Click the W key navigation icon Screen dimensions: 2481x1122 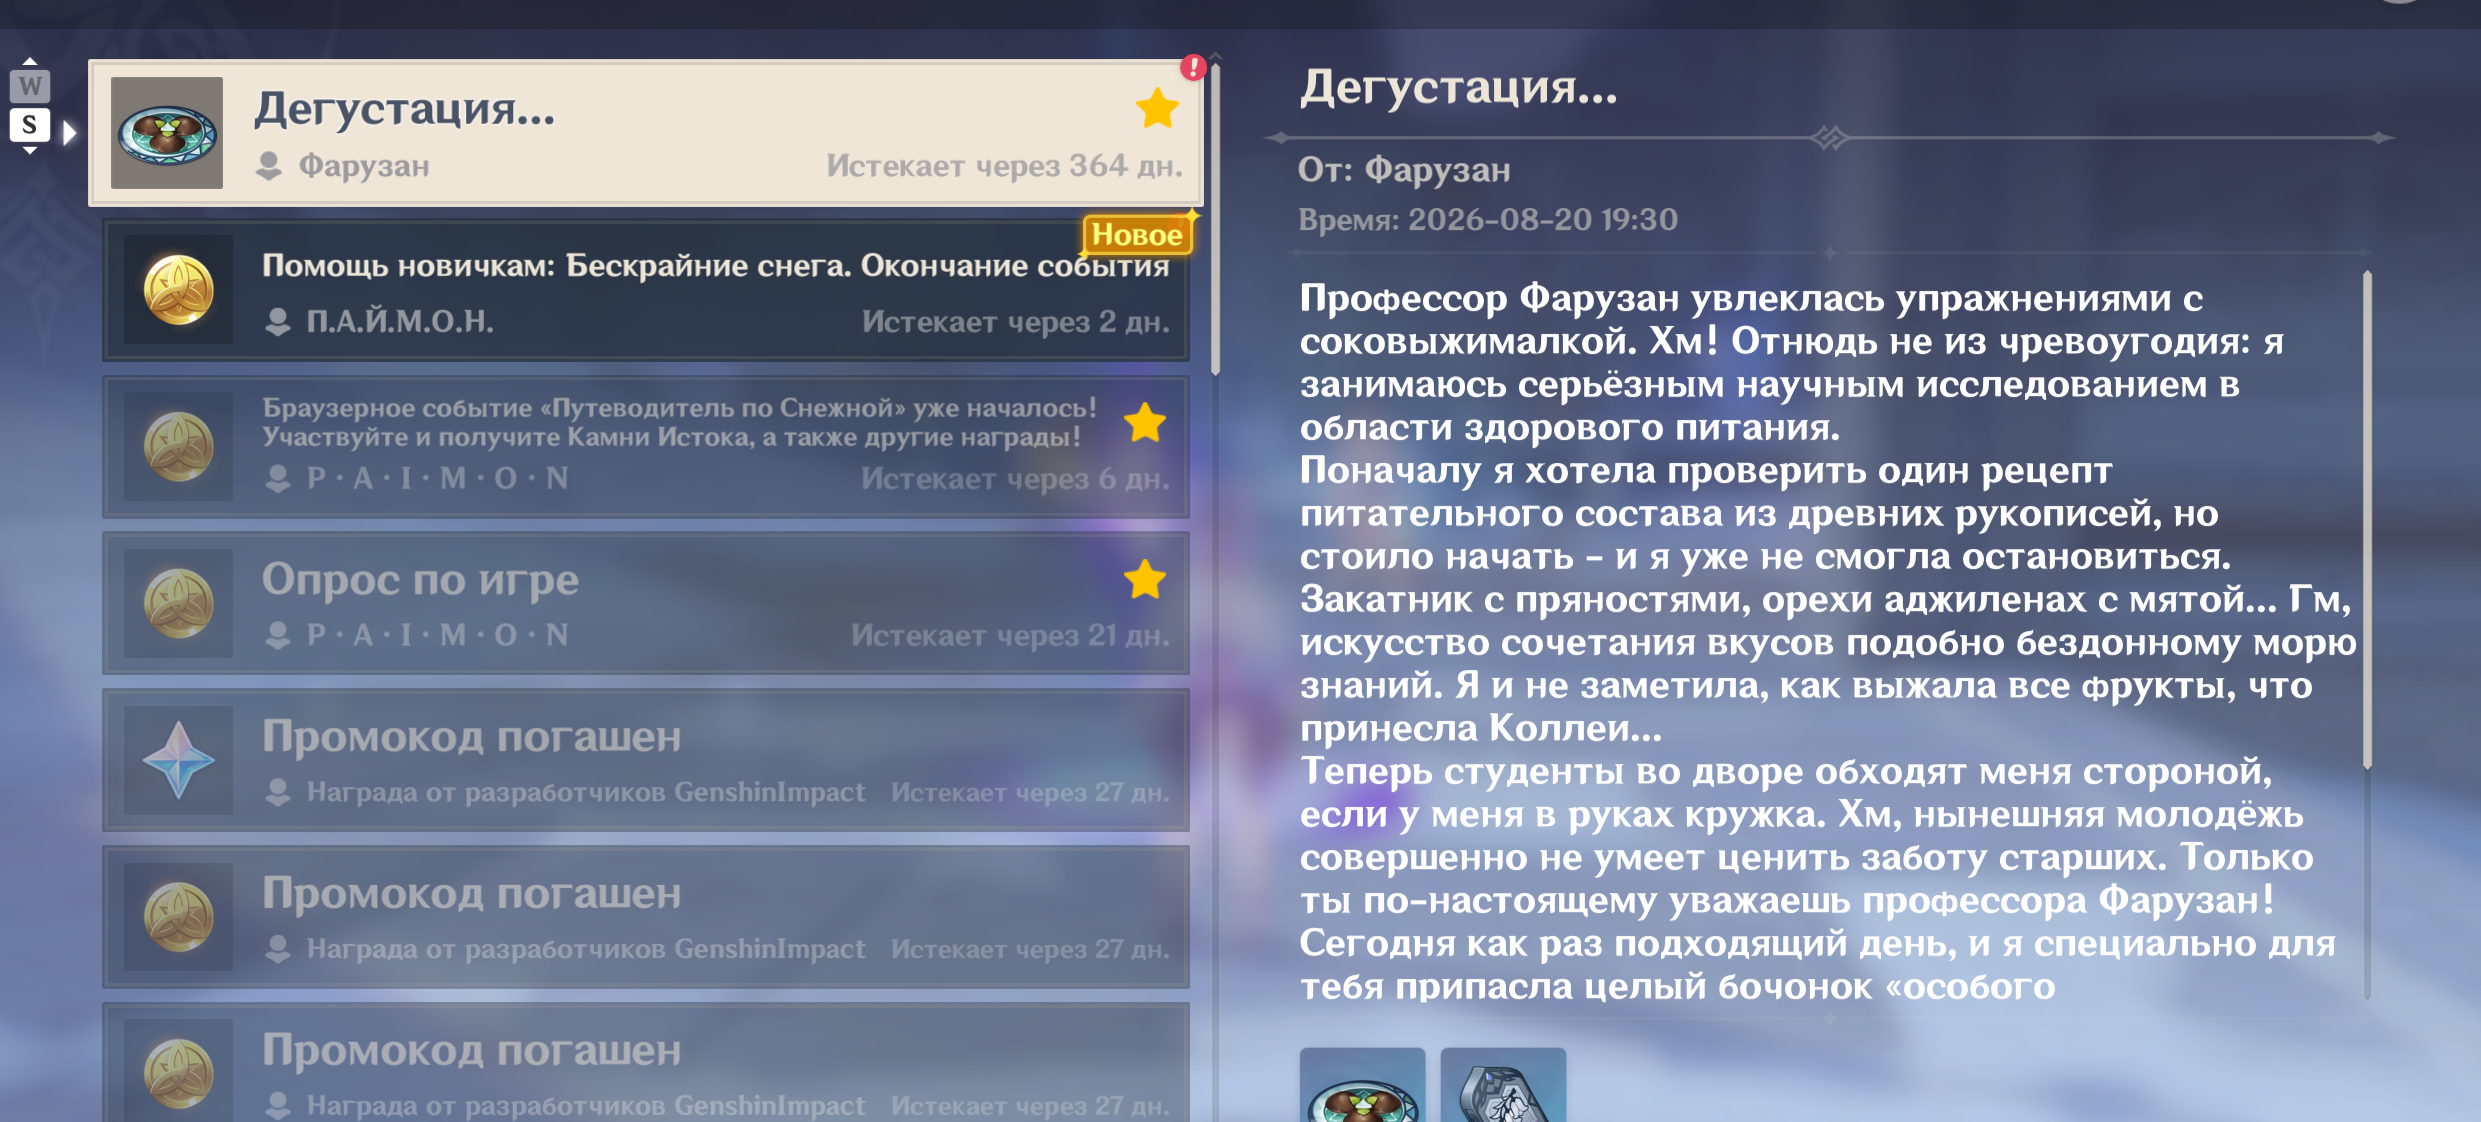point(30,86)
